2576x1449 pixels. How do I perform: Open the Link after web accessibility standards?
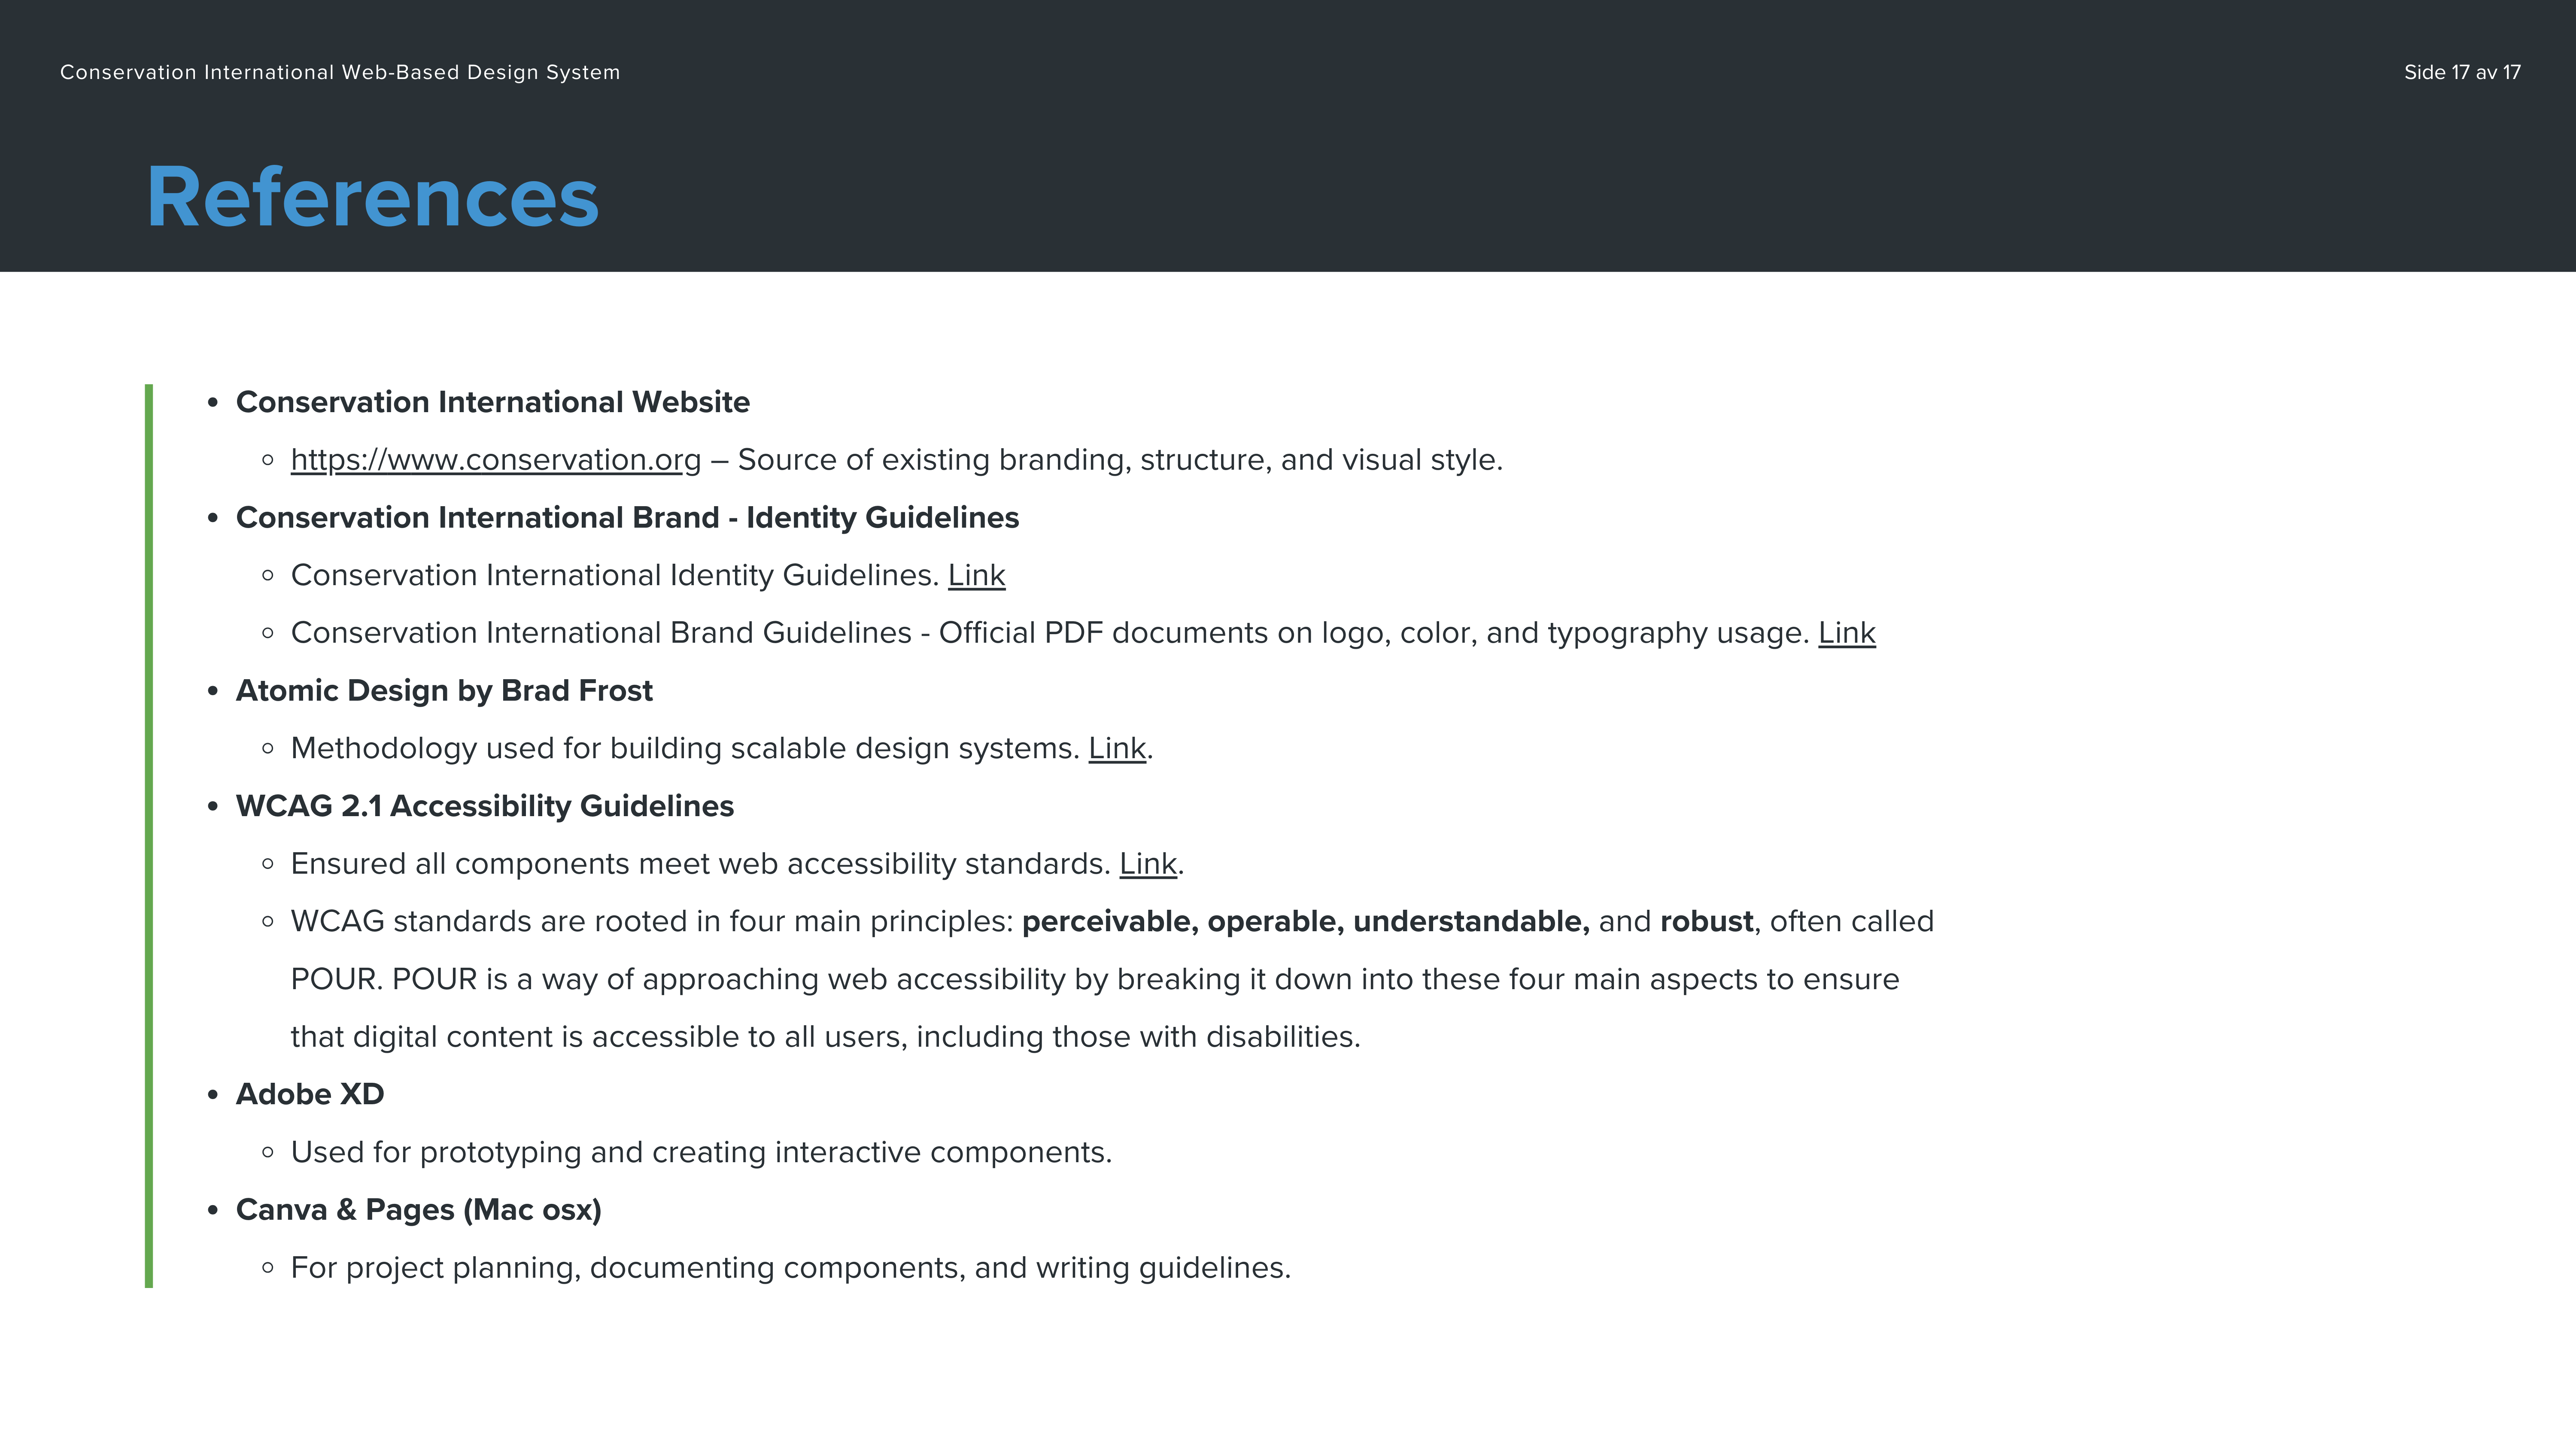pyautogui.click(x=1147, y=864)
